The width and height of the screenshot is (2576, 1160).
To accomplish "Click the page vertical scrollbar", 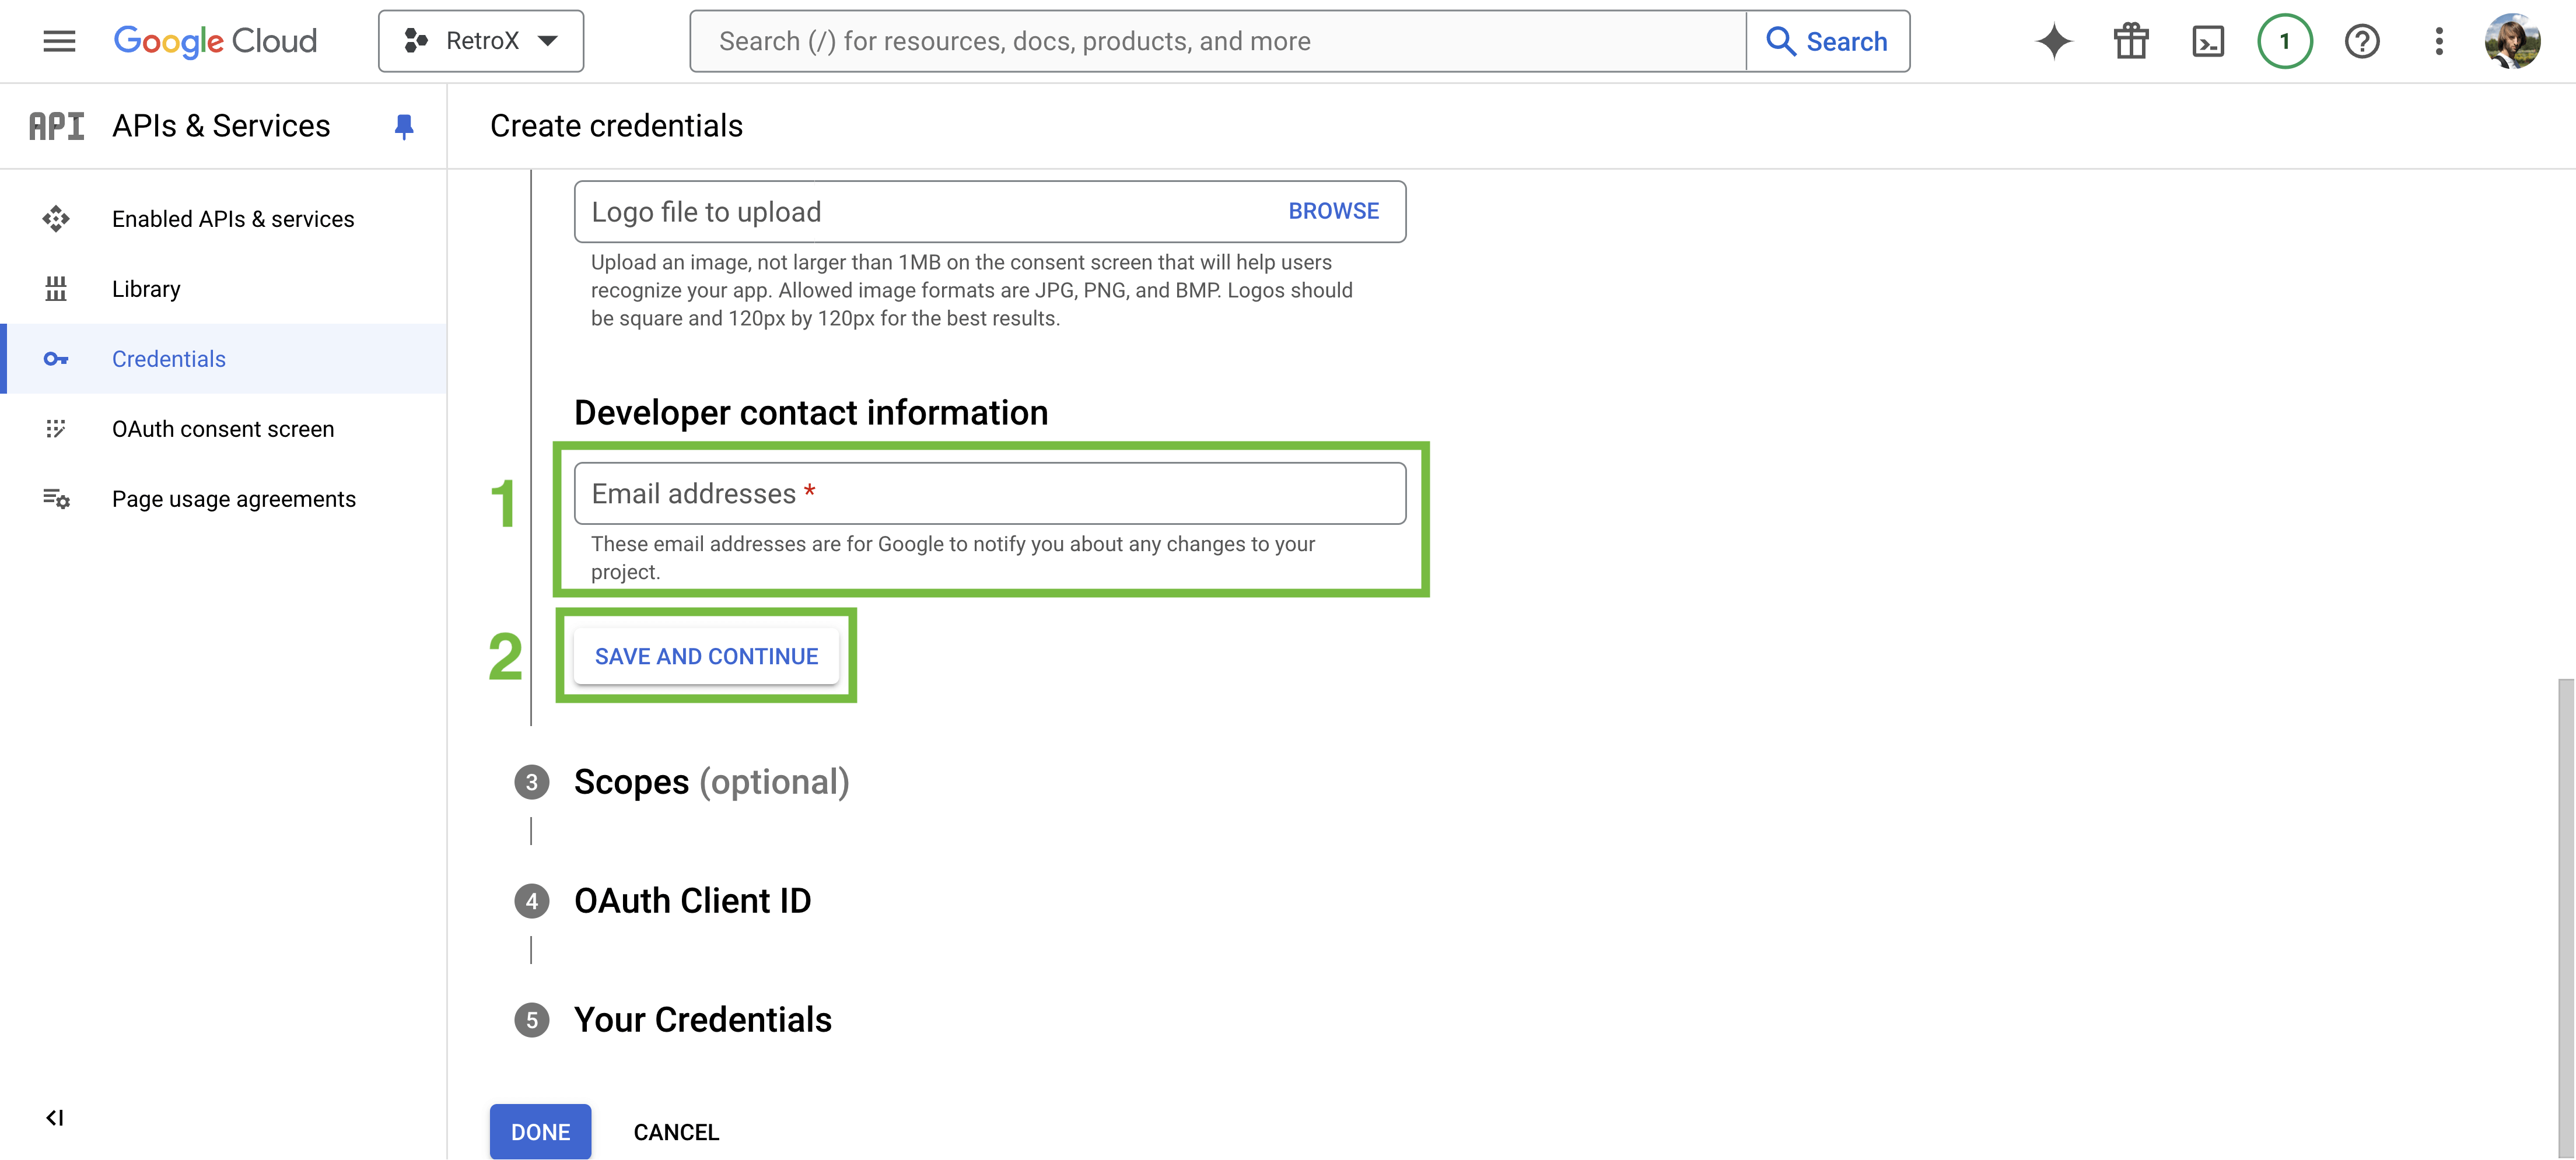I will 2566,918.
